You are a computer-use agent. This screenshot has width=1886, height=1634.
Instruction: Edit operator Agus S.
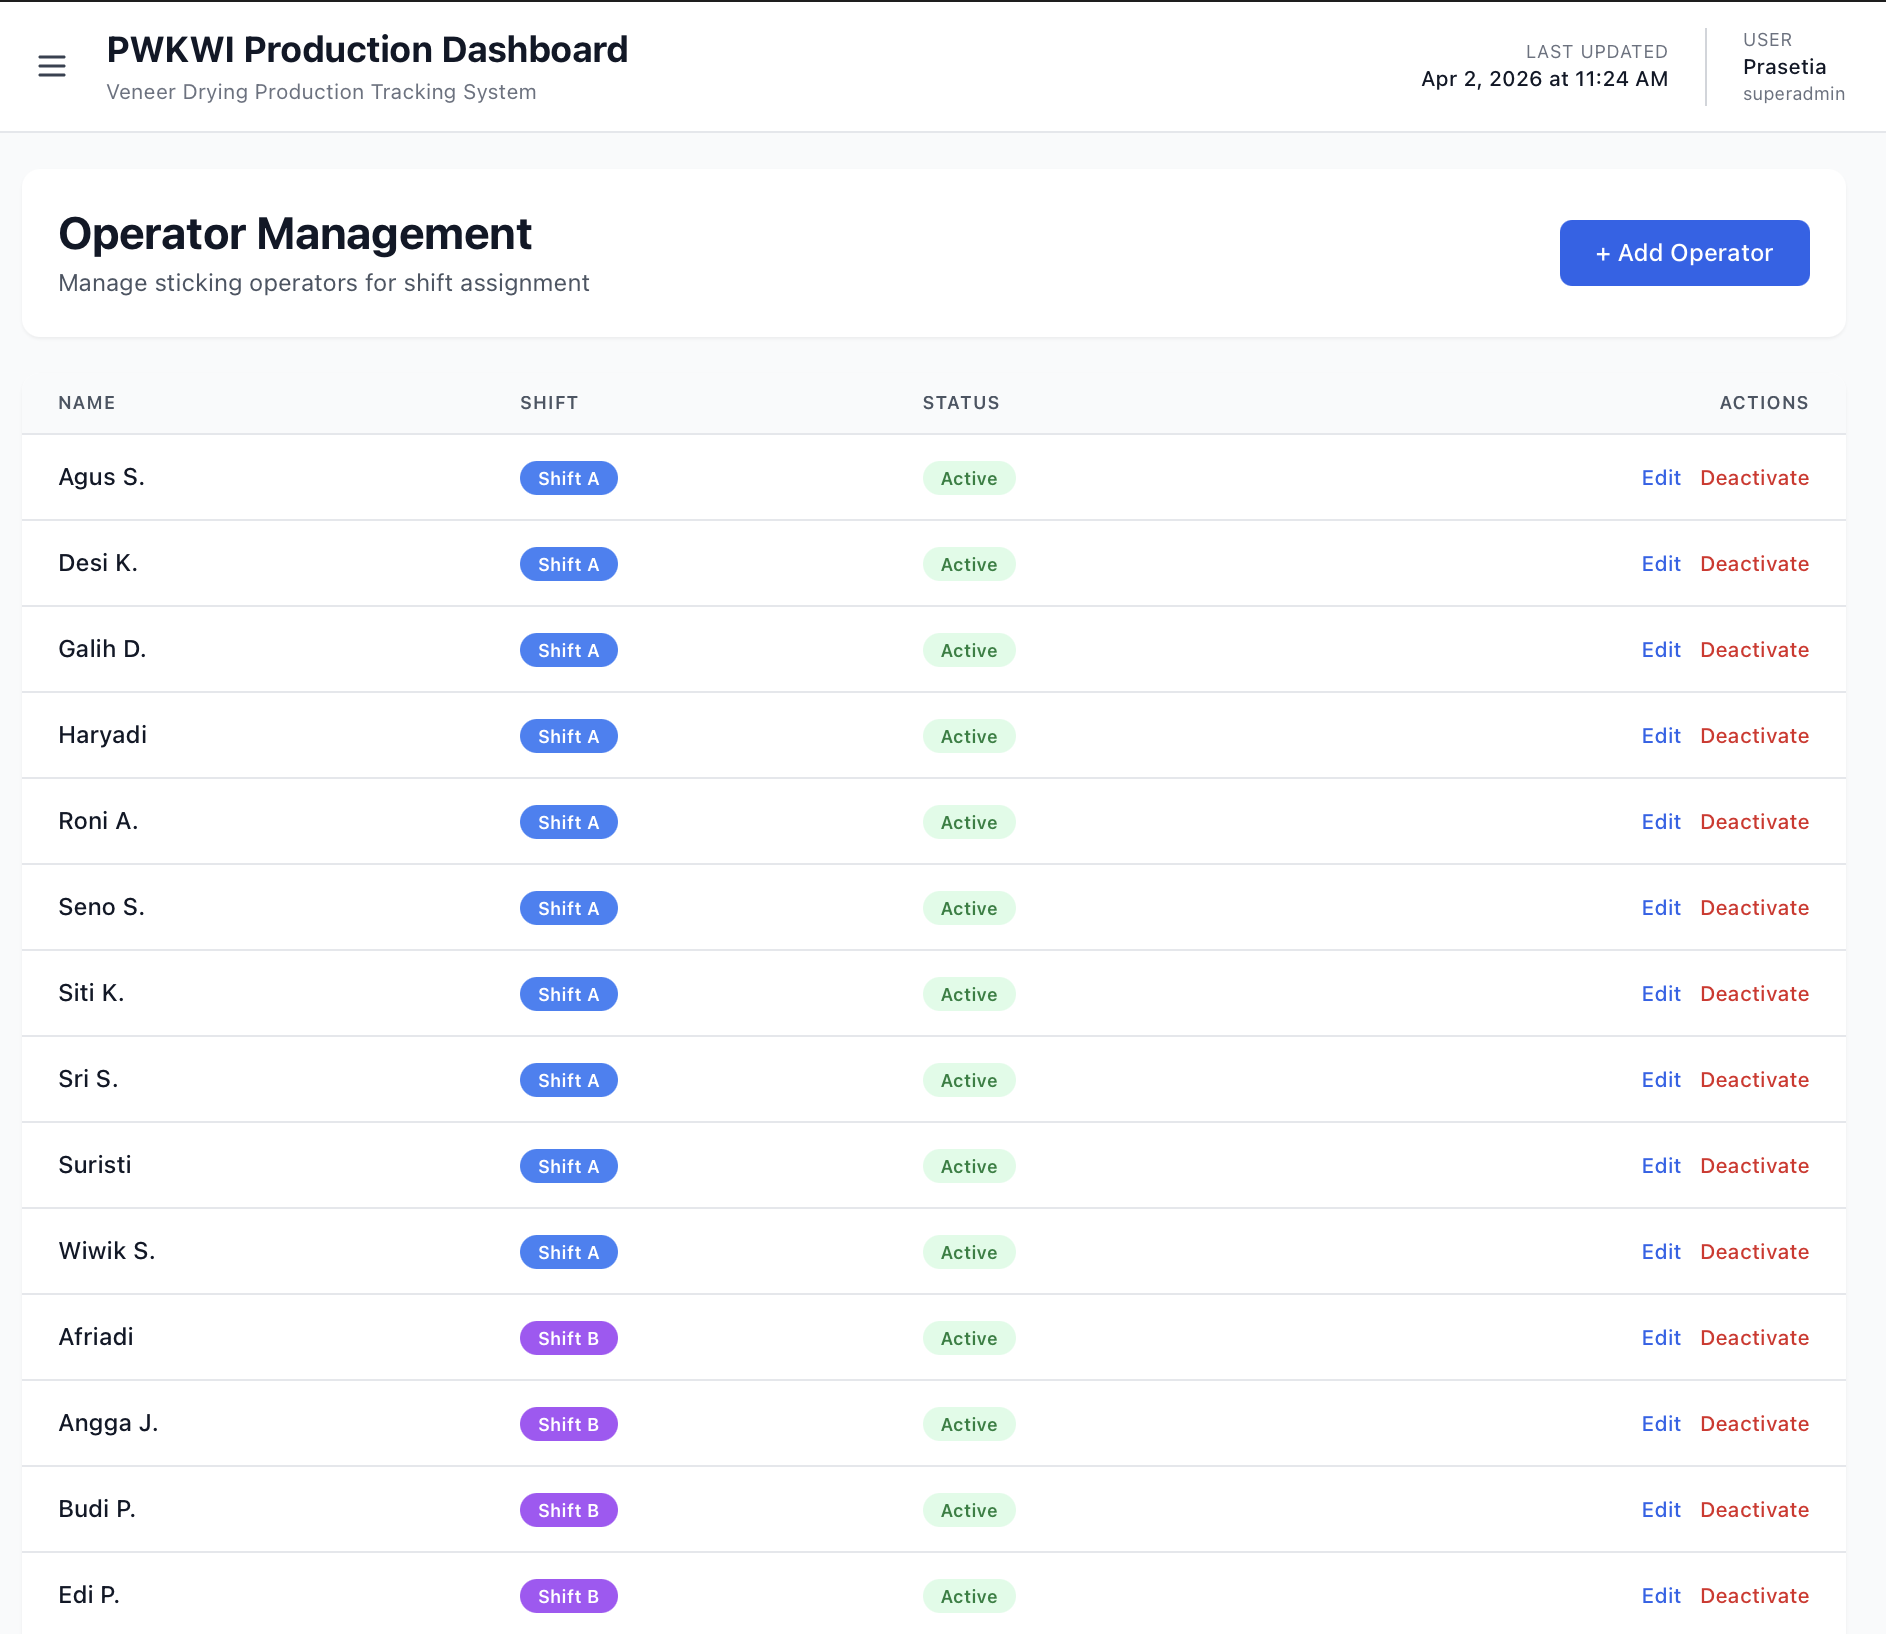[1660, 478]
